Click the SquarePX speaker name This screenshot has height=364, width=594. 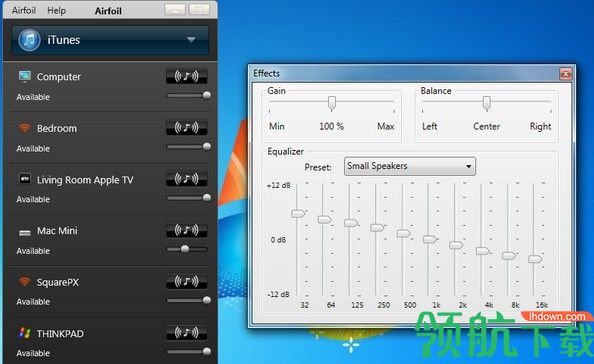click(58, 282)
